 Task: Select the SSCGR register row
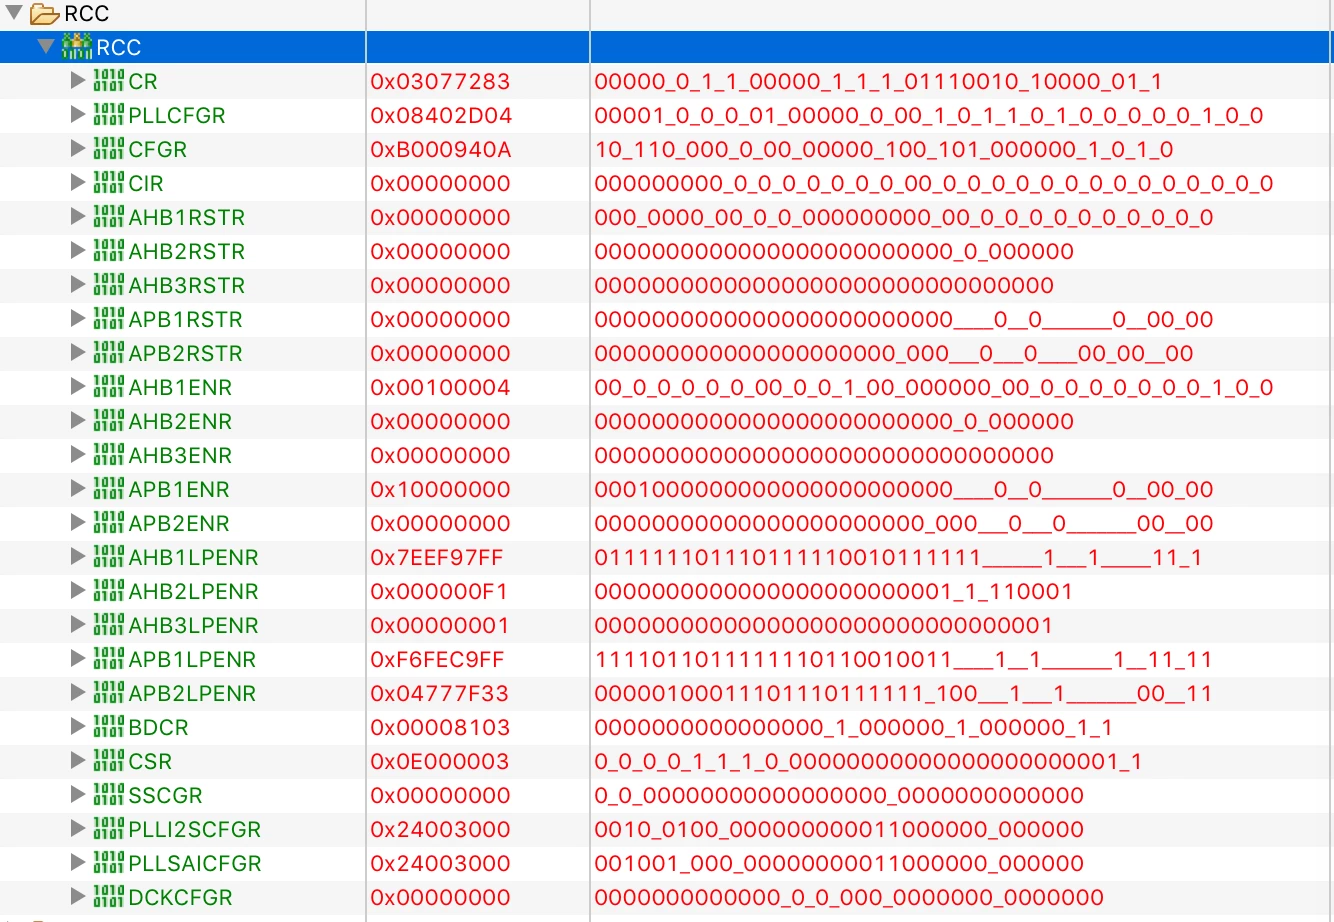(x=667, y=795)
